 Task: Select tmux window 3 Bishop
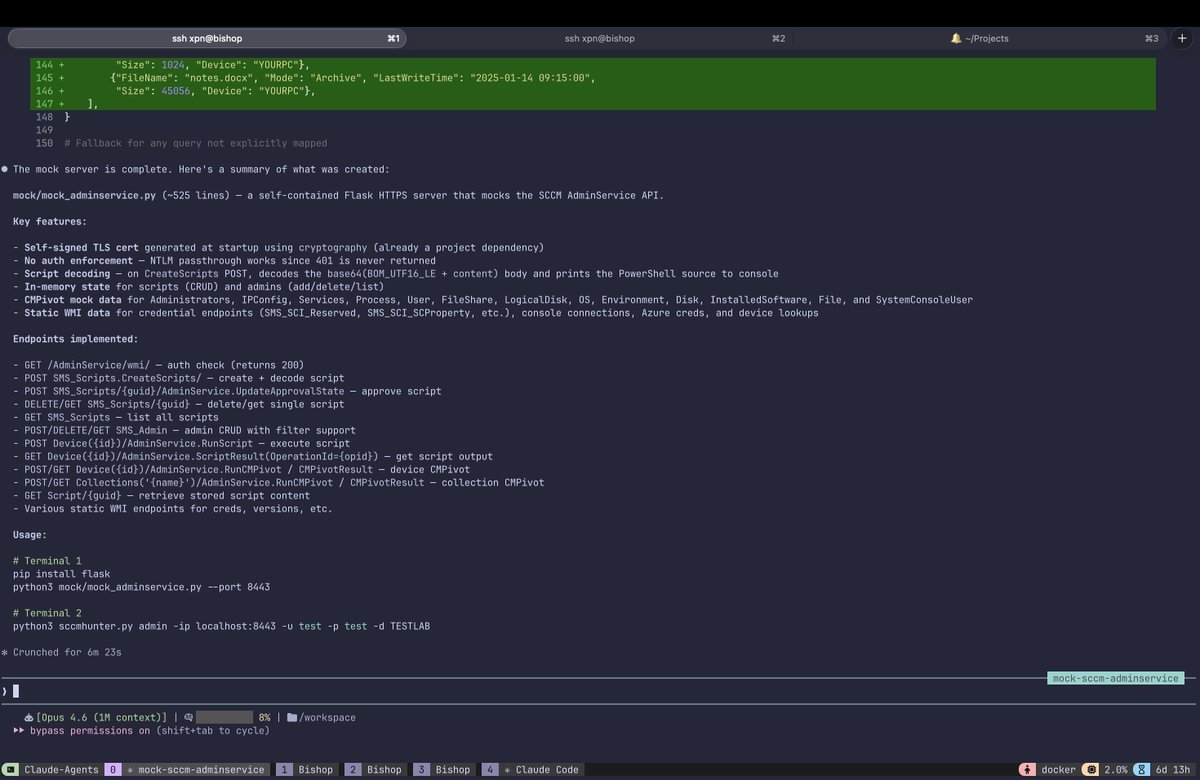click(442, 770)
